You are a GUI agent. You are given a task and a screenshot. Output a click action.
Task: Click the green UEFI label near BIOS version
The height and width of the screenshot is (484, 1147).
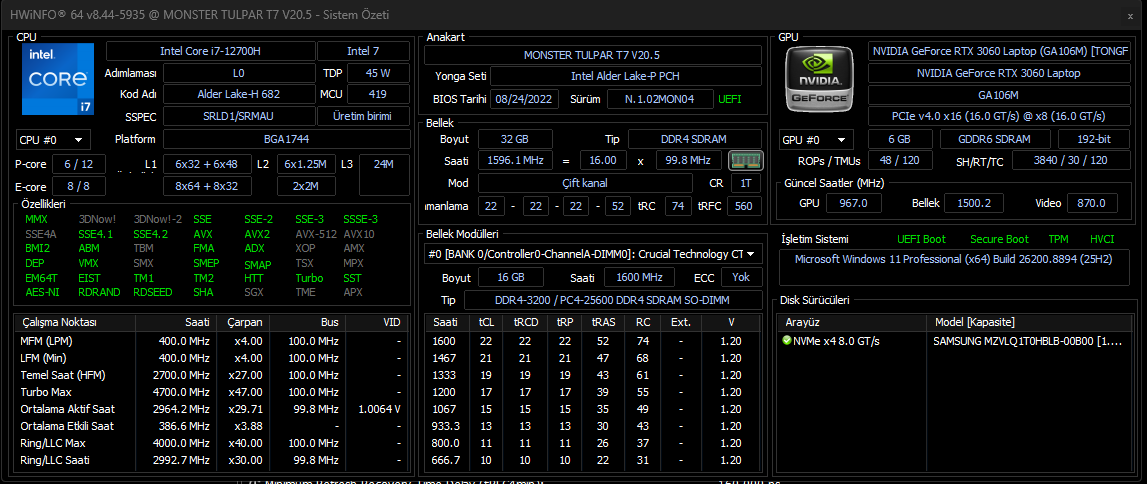(x=730, y=99)
